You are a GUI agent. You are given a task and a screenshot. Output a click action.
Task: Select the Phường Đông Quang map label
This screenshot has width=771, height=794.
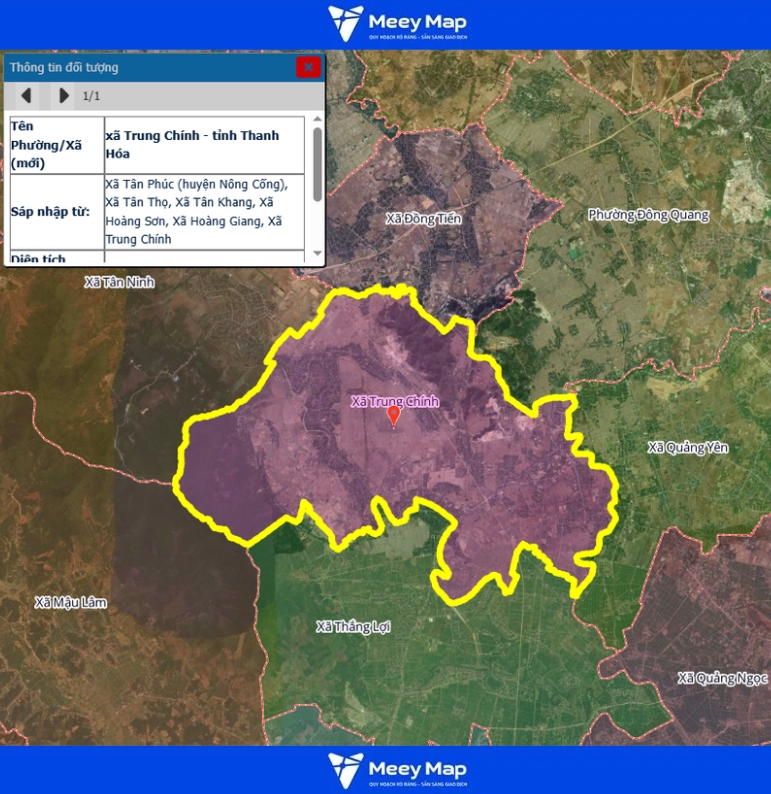tap(648, 215)
